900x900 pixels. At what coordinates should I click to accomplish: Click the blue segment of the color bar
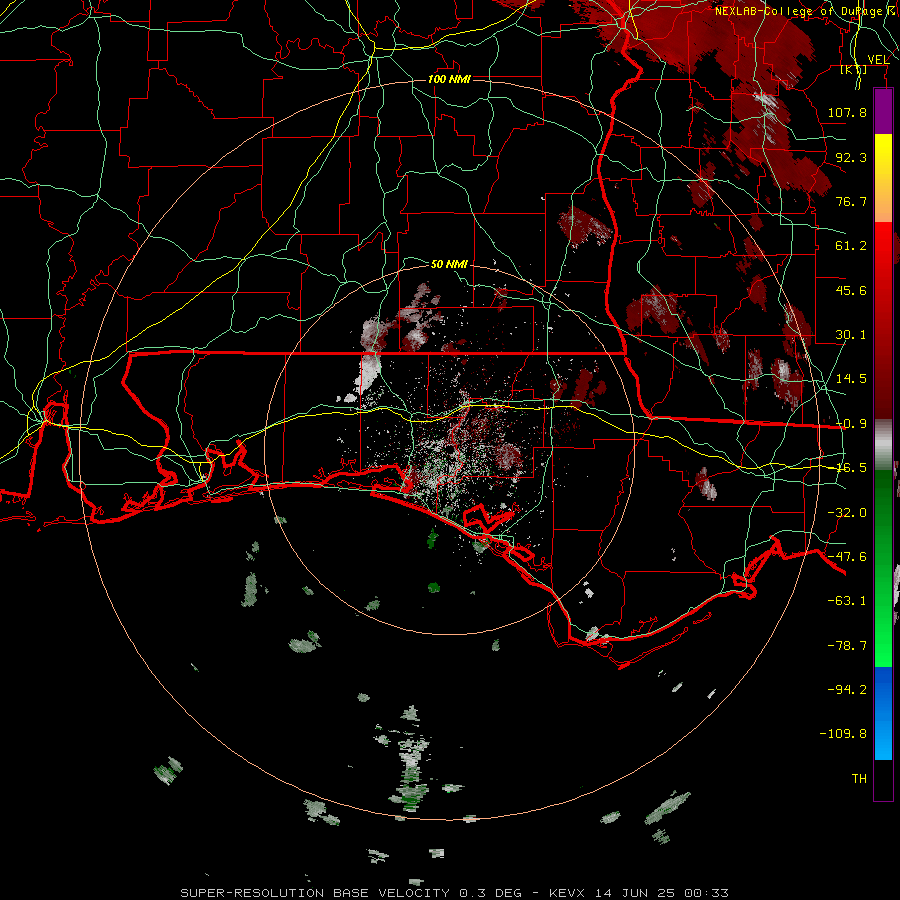click(x=883, y=713)
